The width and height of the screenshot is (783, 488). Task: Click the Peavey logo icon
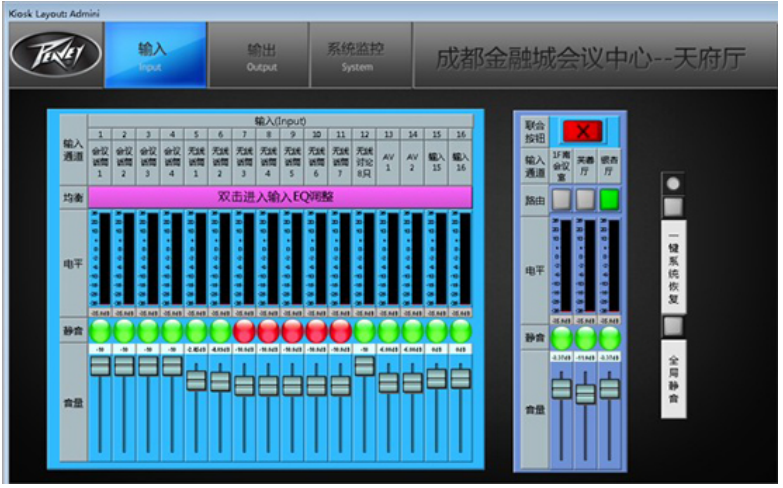tap(55, 53)
